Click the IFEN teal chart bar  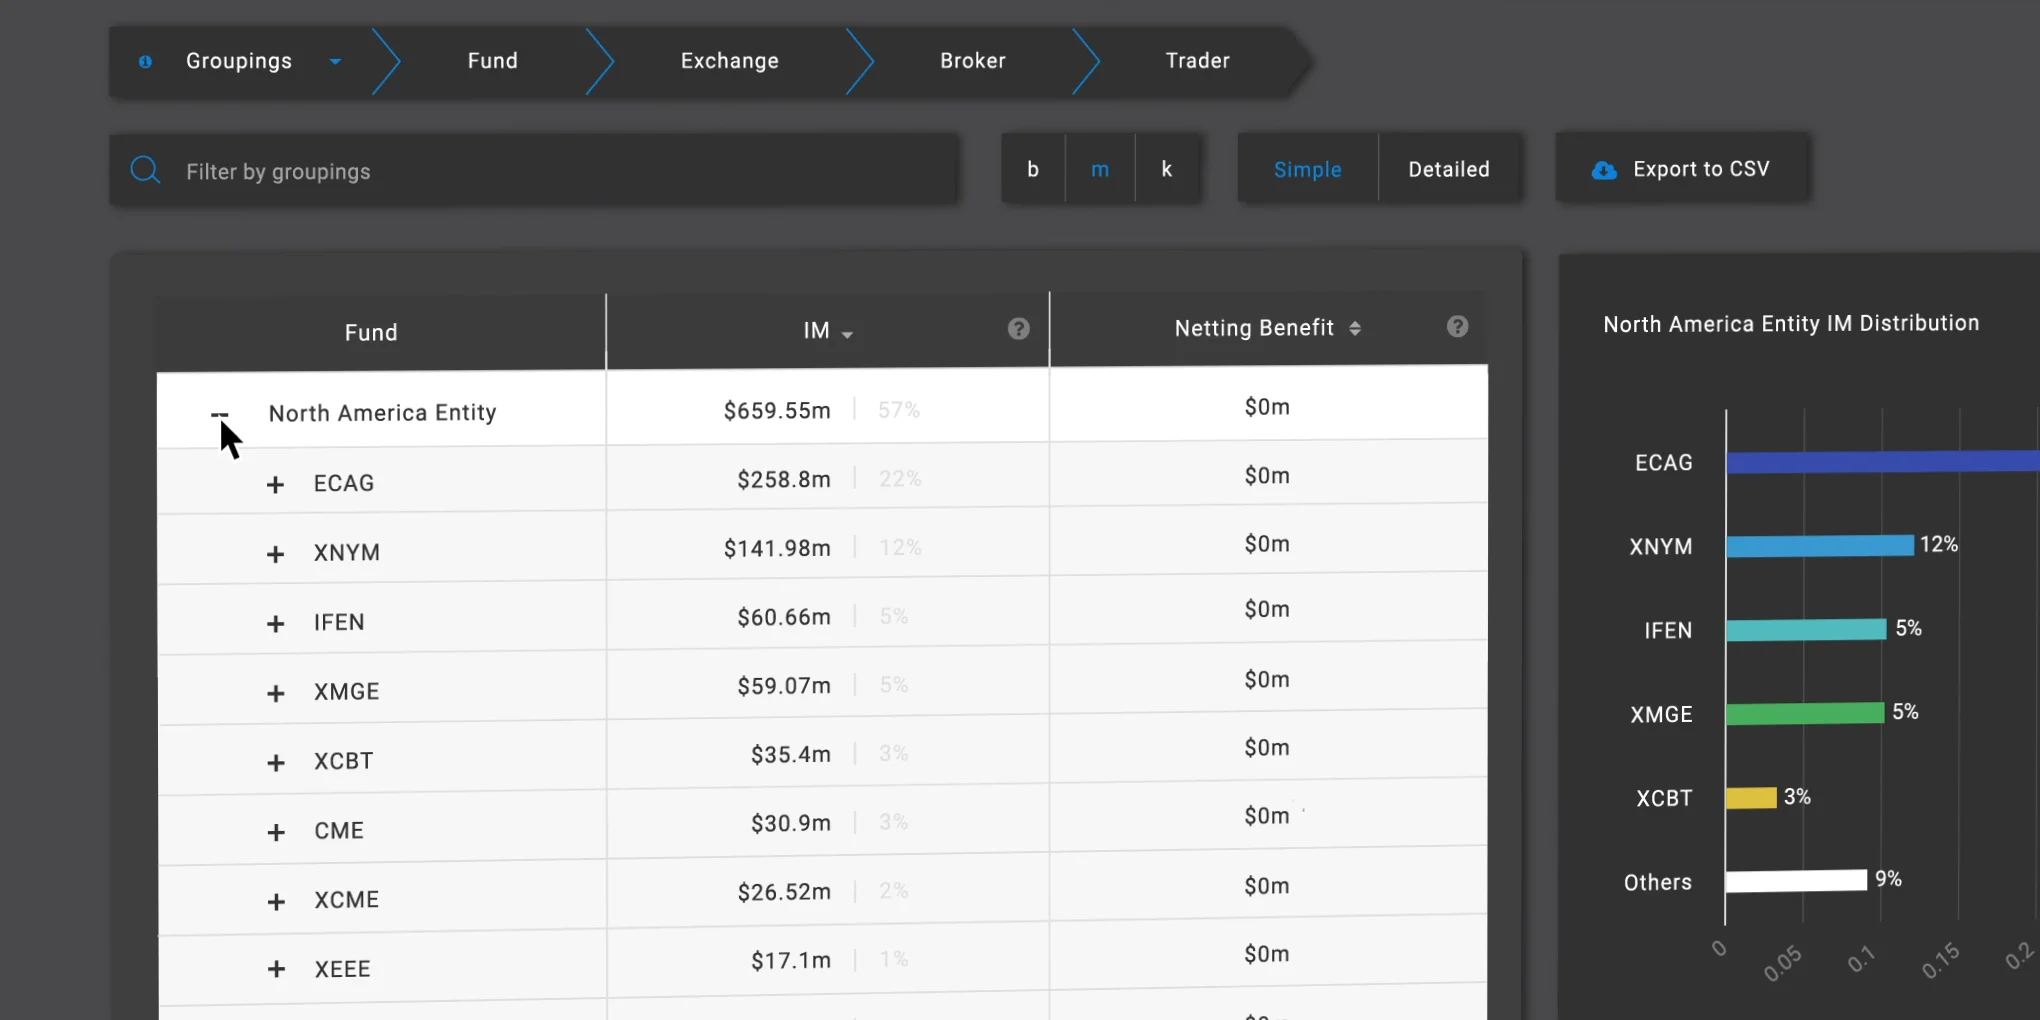coord(1806,630)
